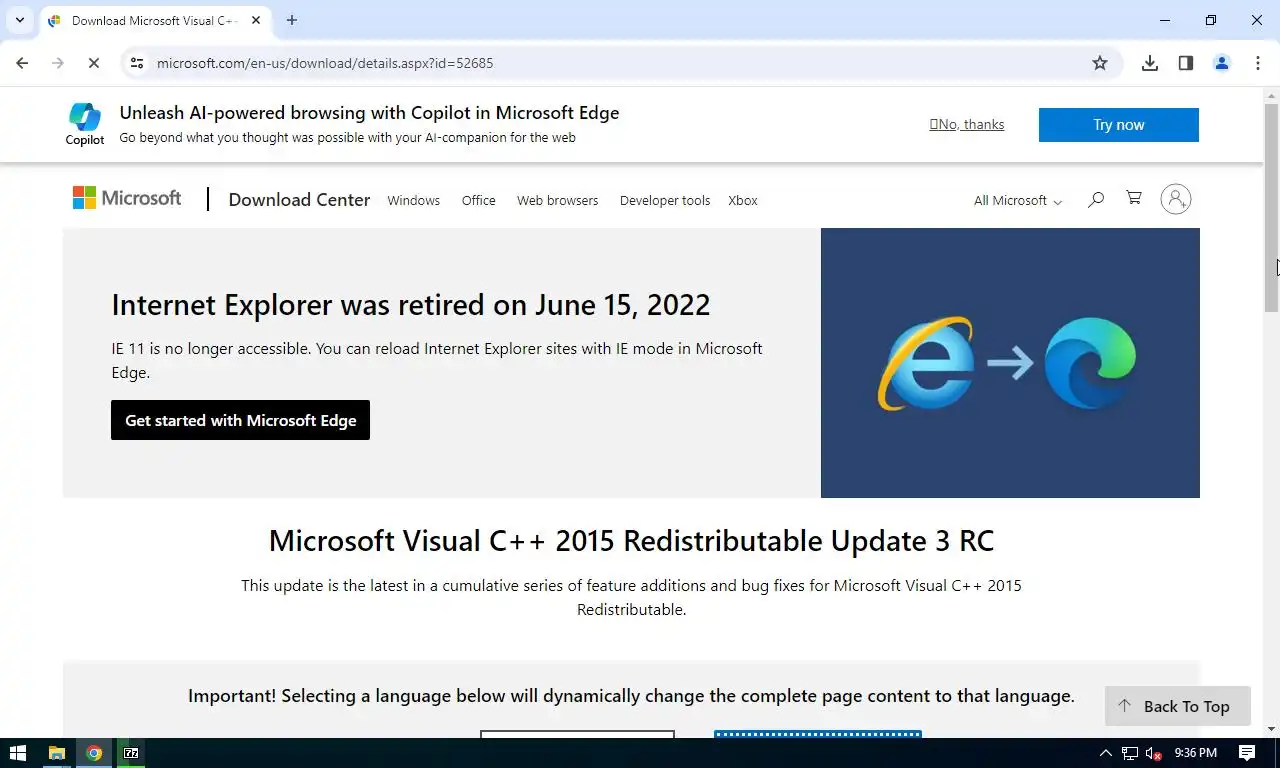Viewport: 1280px width, 768px height.
Task: Click the scrollbar down arrow
Action: (x=1272, y=729)
